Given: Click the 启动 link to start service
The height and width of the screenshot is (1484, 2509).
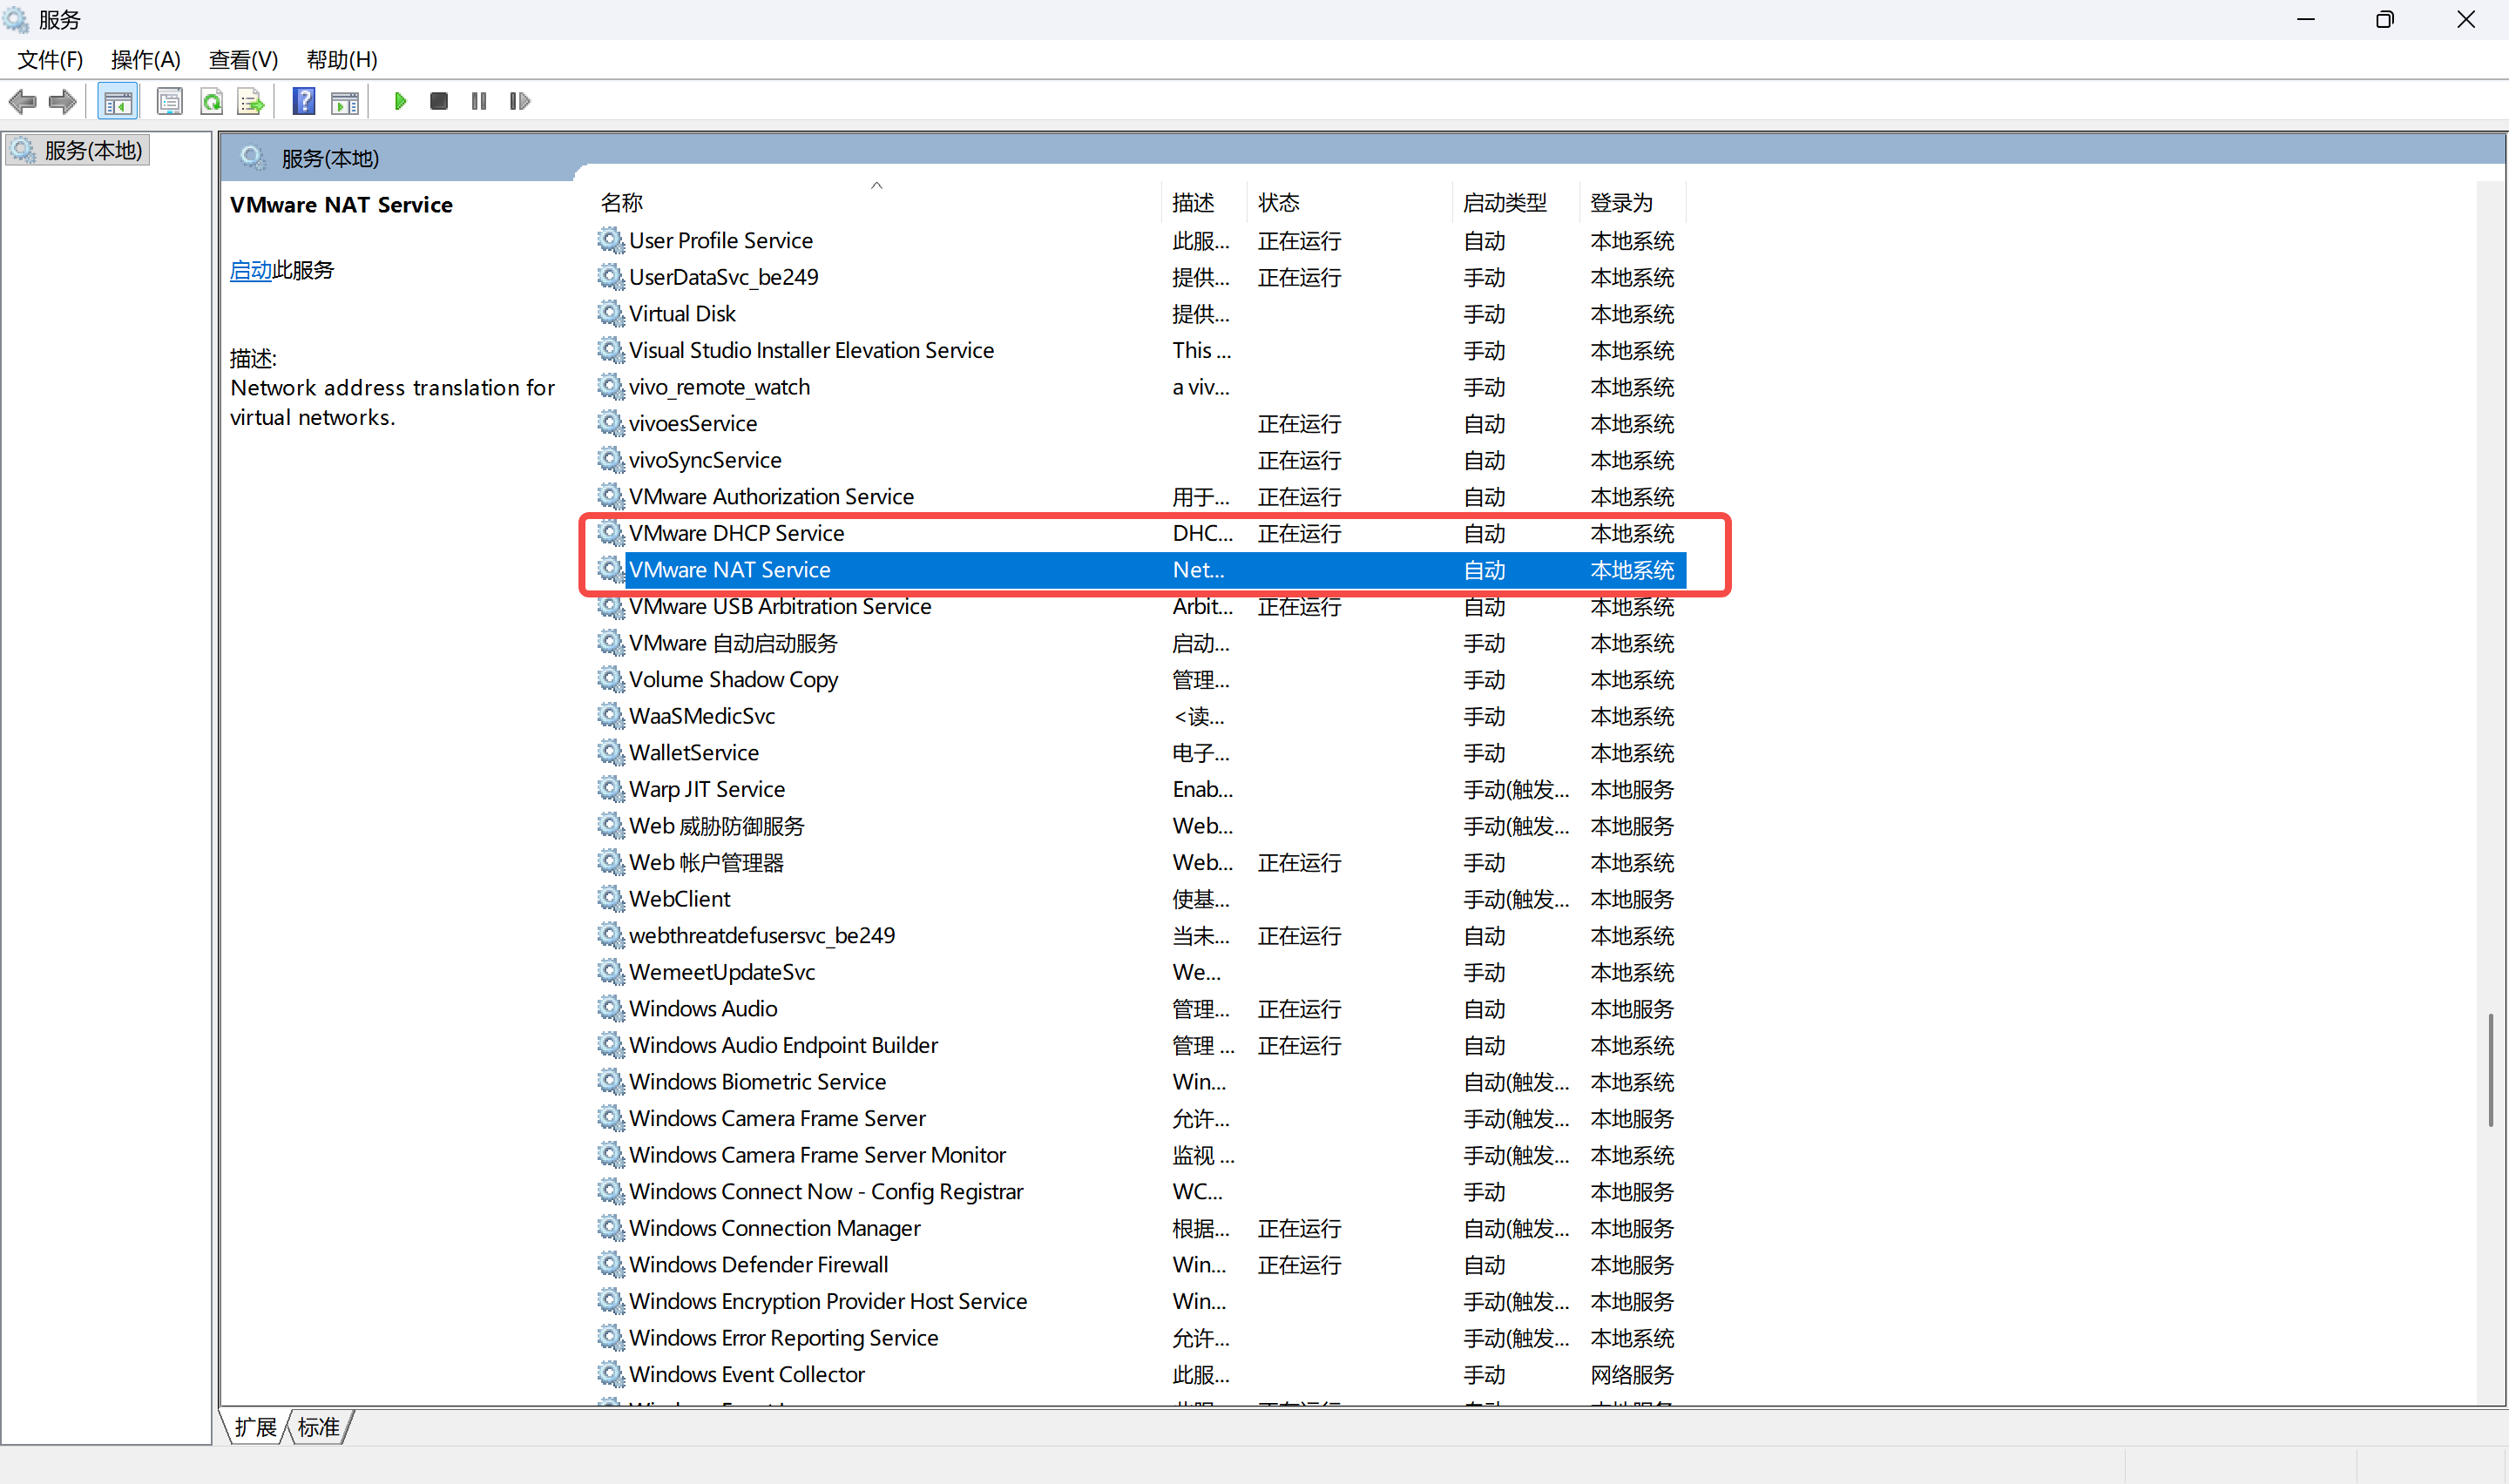Looking at the screenshot, I should (x=250, y=270).
